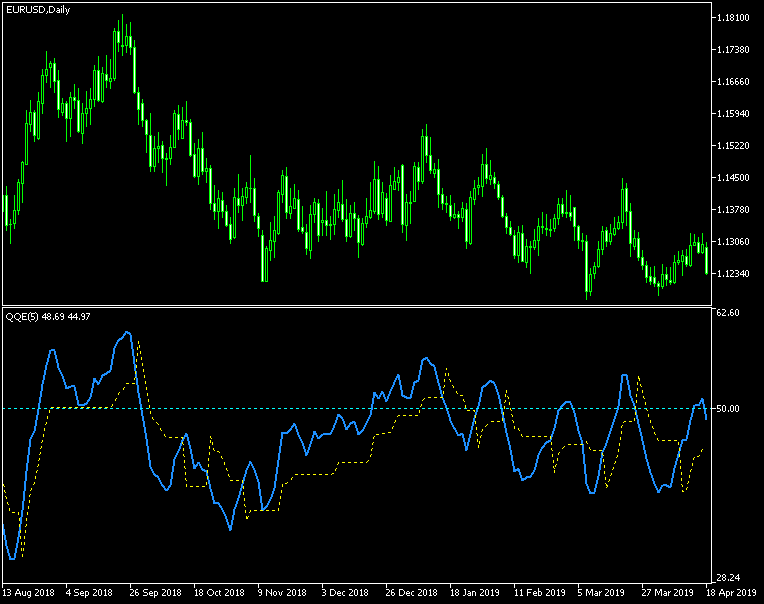Click the 1.13780 price axis label
Image resolution: width=764 pixels, height=604 pixels.
click(733, 209)
